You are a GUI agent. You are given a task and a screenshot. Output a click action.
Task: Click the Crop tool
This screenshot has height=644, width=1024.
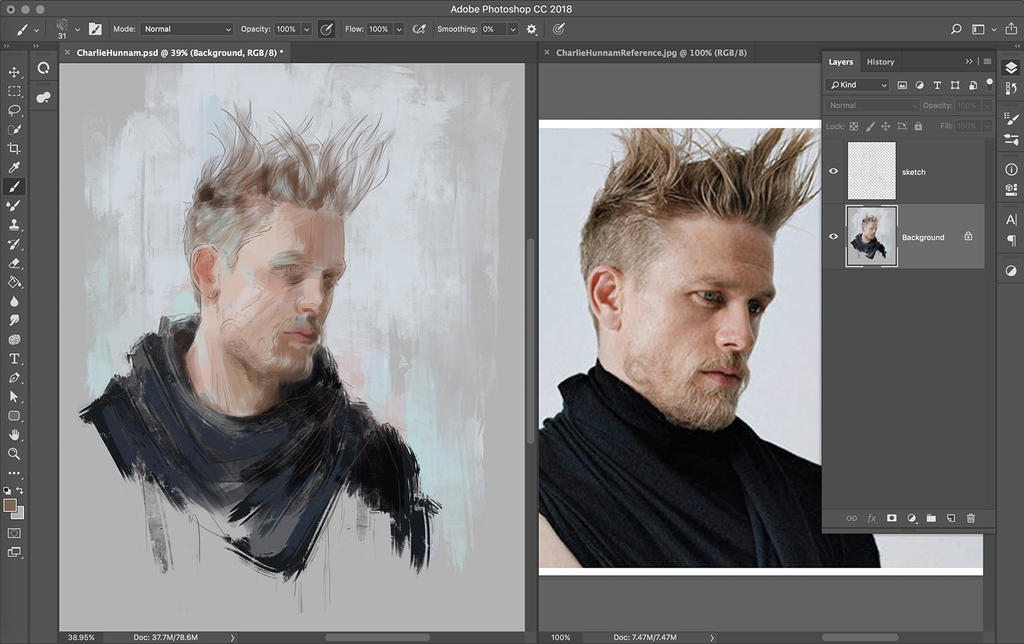click(14, 148)
